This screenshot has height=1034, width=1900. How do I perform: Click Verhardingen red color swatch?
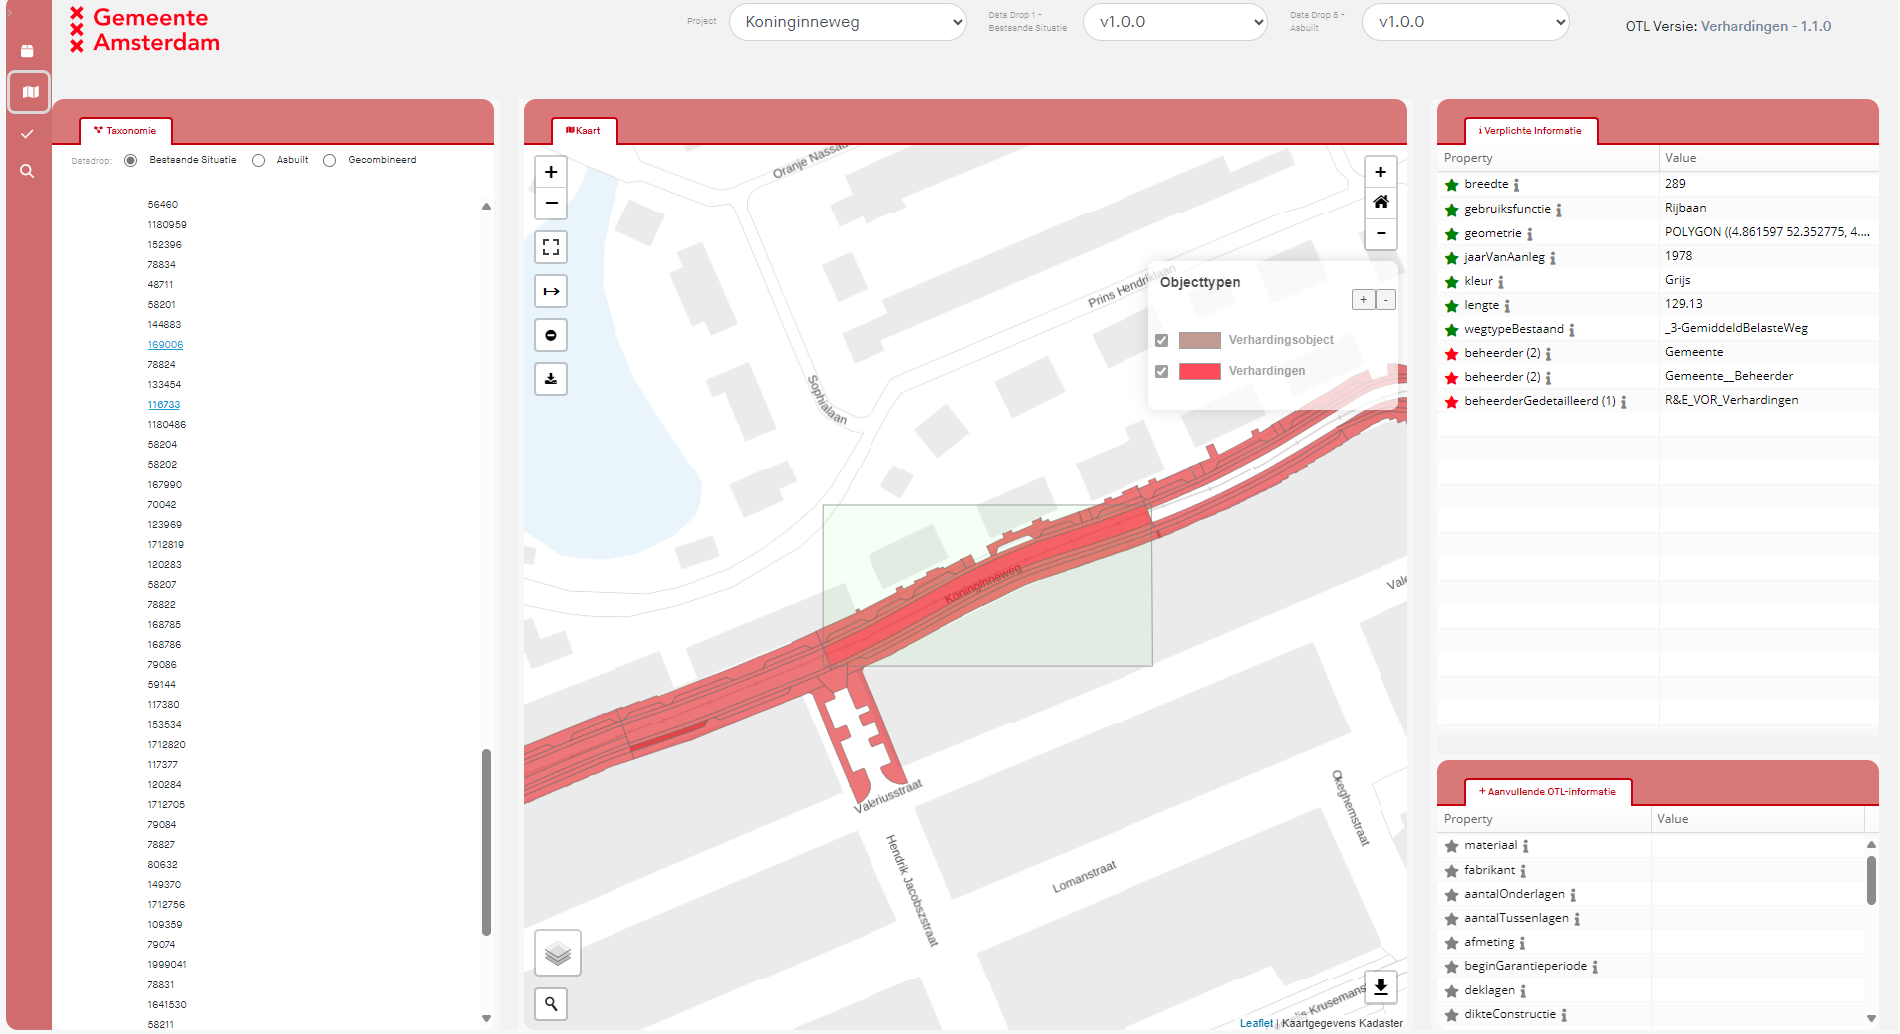[1199, 371]
